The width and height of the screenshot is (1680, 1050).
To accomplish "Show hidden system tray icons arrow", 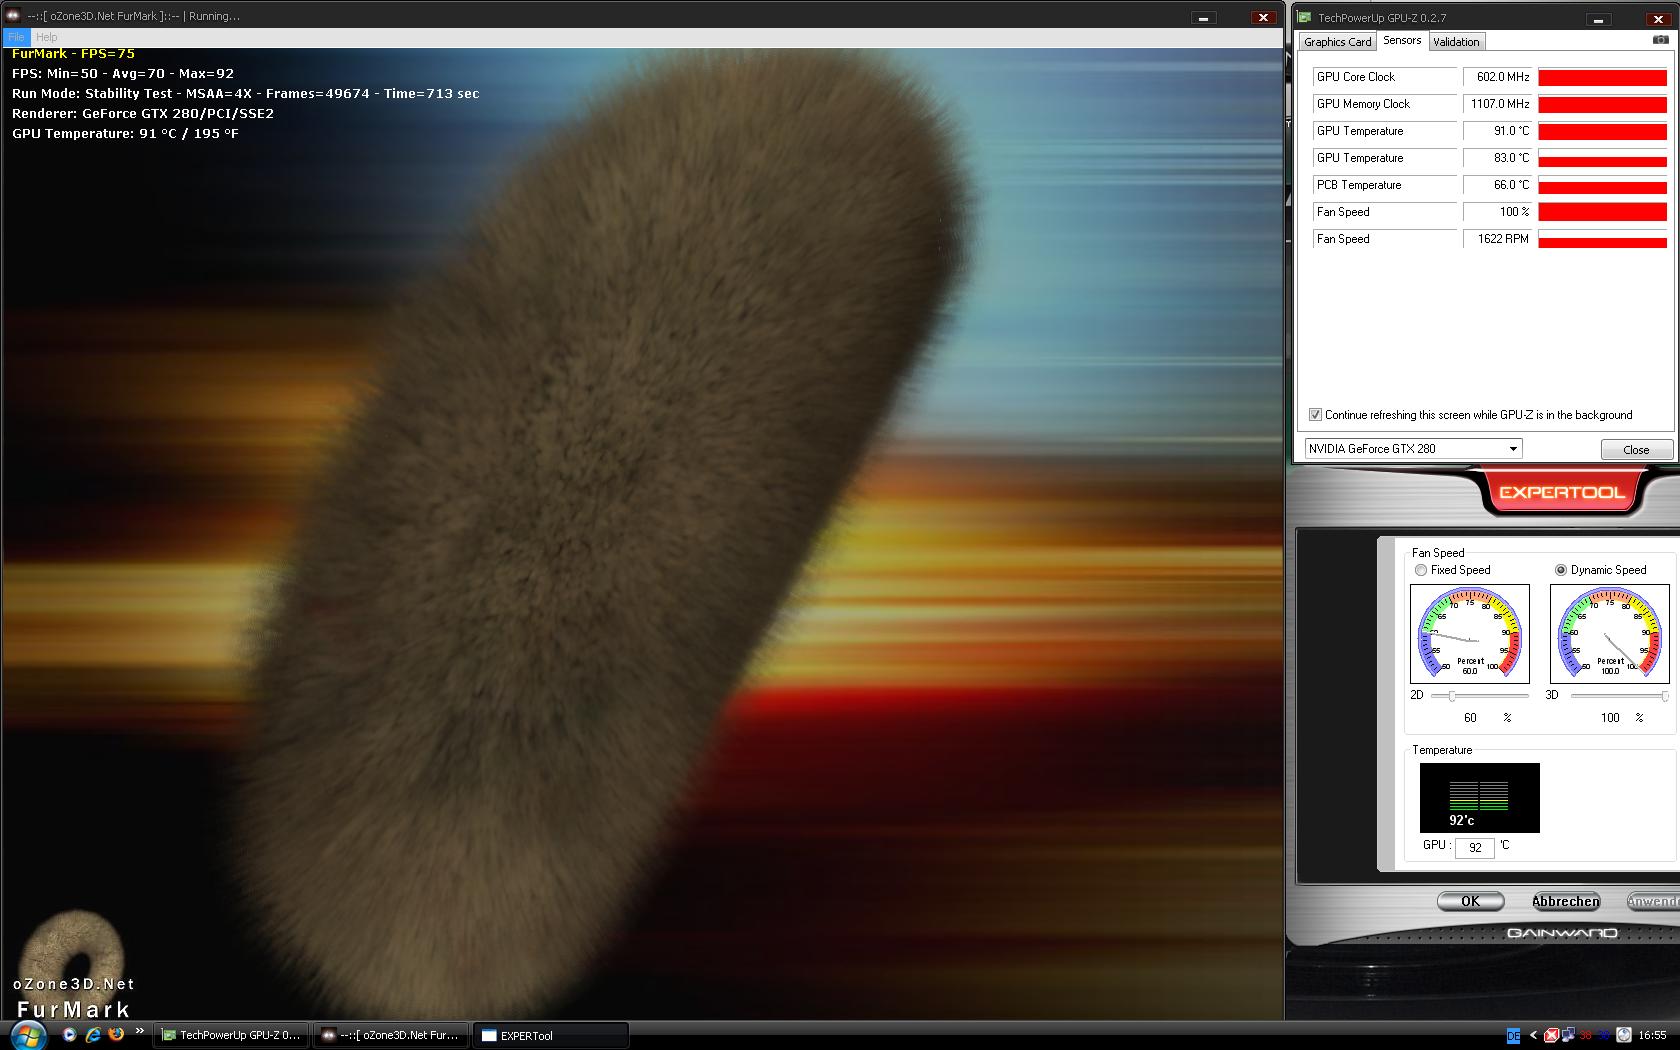I will 1533,1036.
